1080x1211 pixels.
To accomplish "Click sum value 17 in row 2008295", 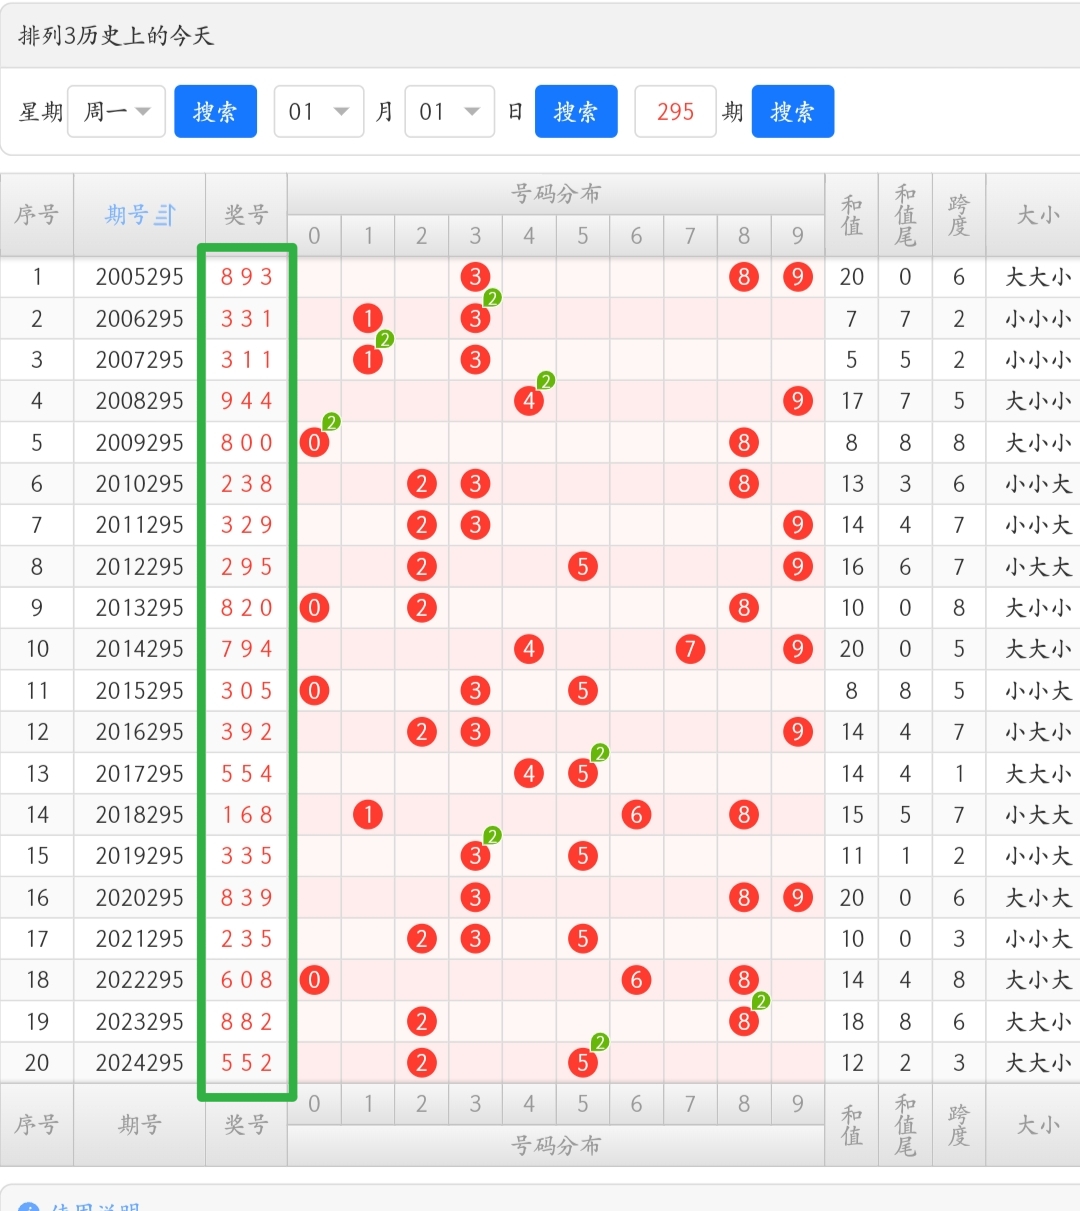I will [852, 401].
